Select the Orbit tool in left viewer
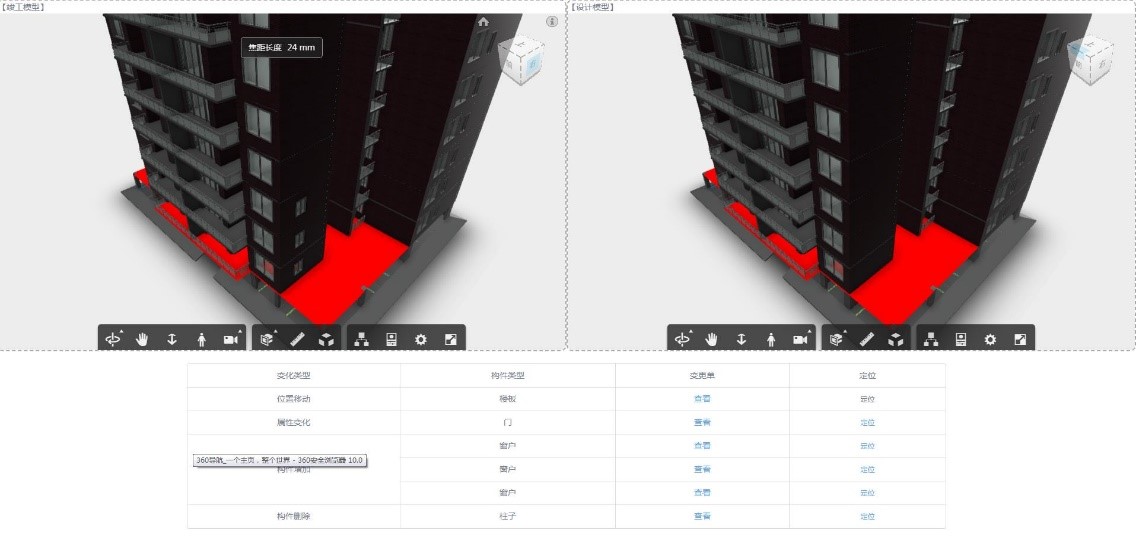This screenshot has height=536, width=1136. [x=112, y=339]
